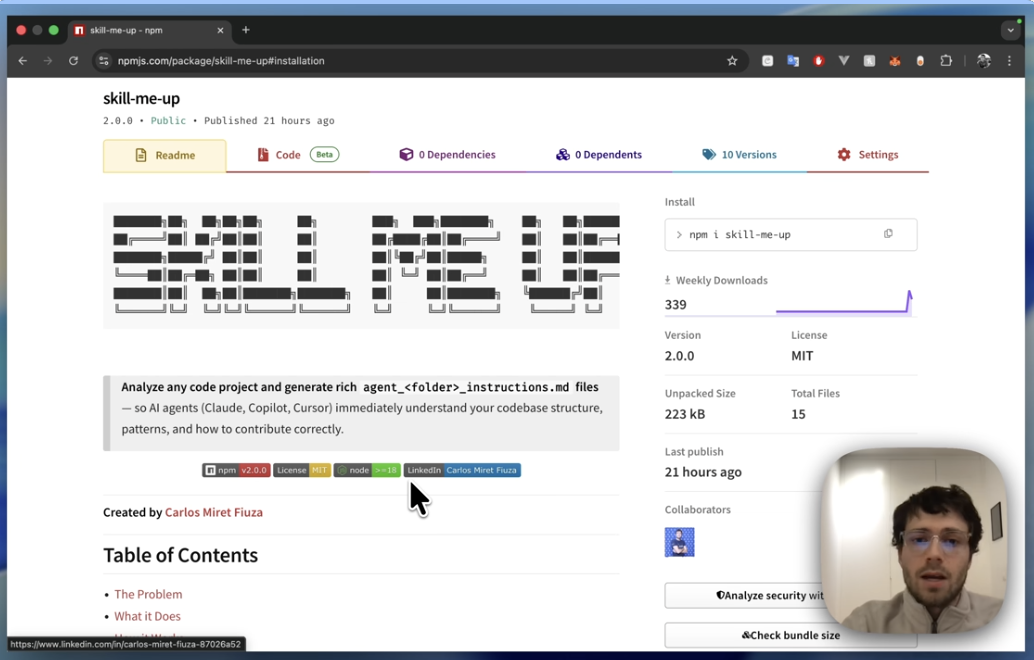This screenshot has width=1034, height=660.
Task: Click the 339 weekly downloads value
Action: click(675, 305)
